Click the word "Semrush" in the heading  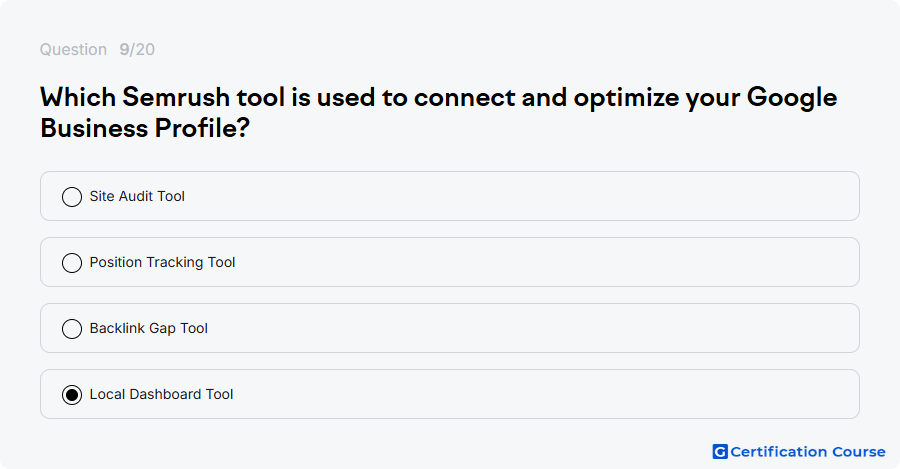pos(176,97)
